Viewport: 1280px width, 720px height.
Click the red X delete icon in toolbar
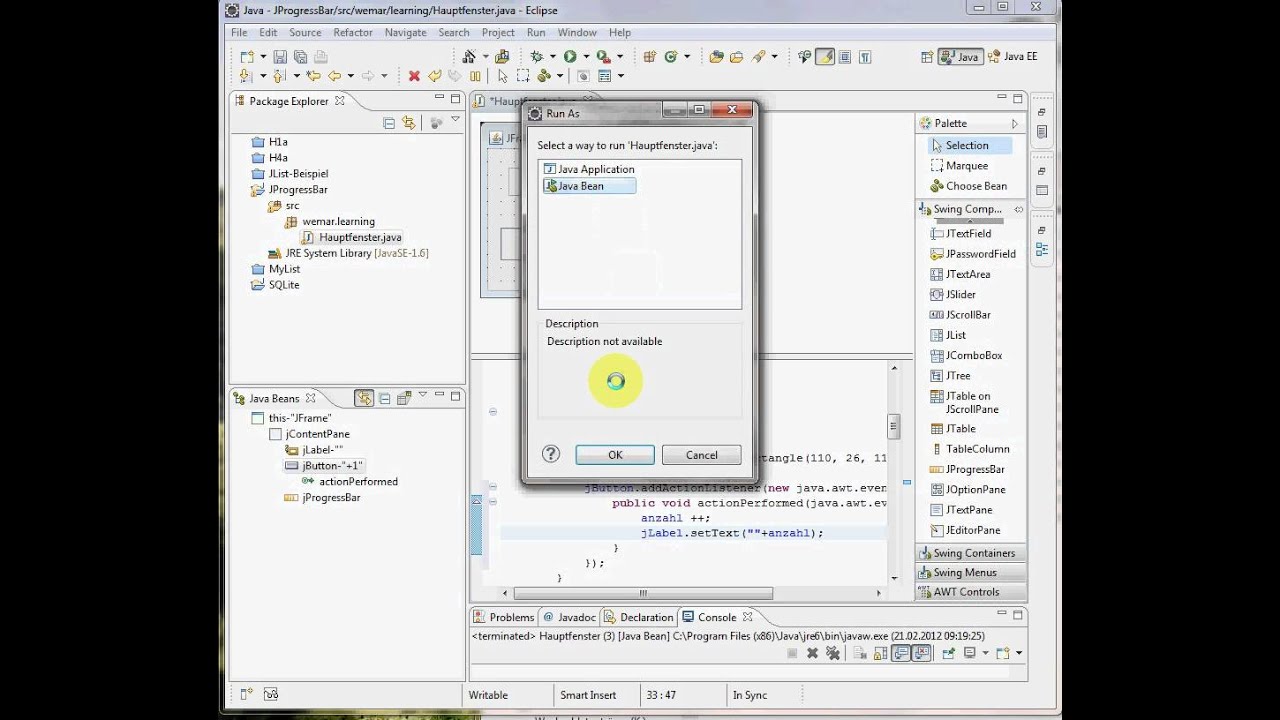414,75
